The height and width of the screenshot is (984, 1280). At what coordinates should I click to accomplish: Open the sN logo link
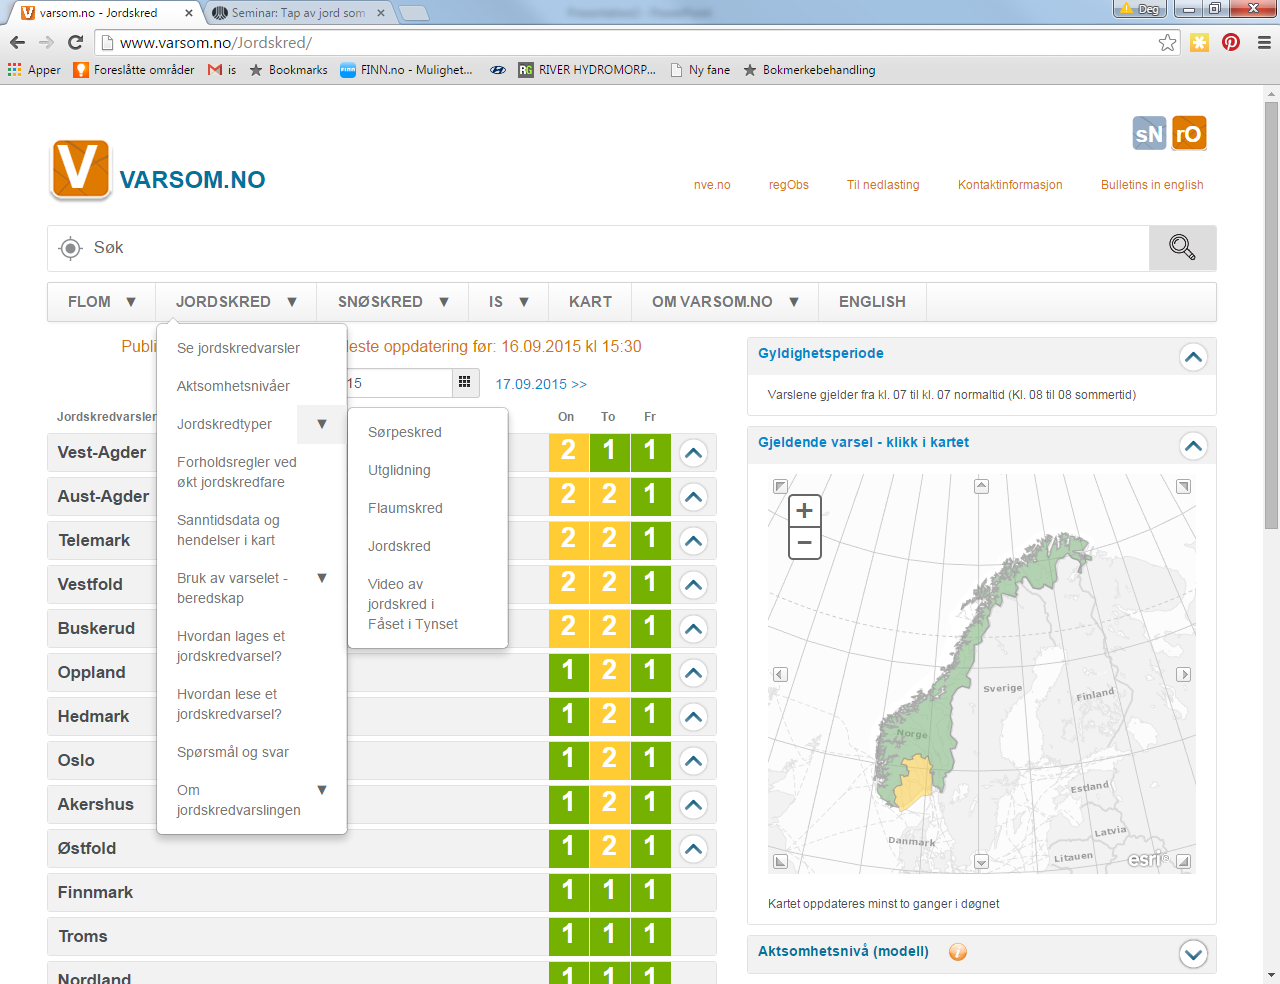pyautogui.click(x=1149, y=133)
